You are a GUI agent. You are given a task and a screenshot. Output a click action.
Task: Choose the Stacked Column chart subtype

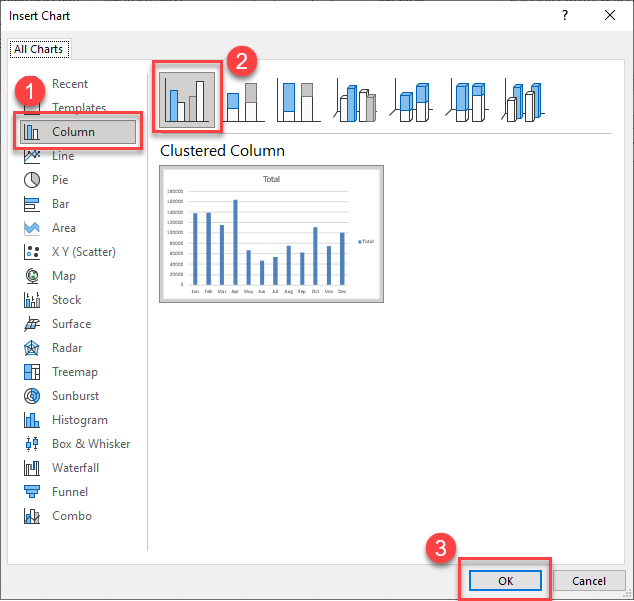(244, 101)
